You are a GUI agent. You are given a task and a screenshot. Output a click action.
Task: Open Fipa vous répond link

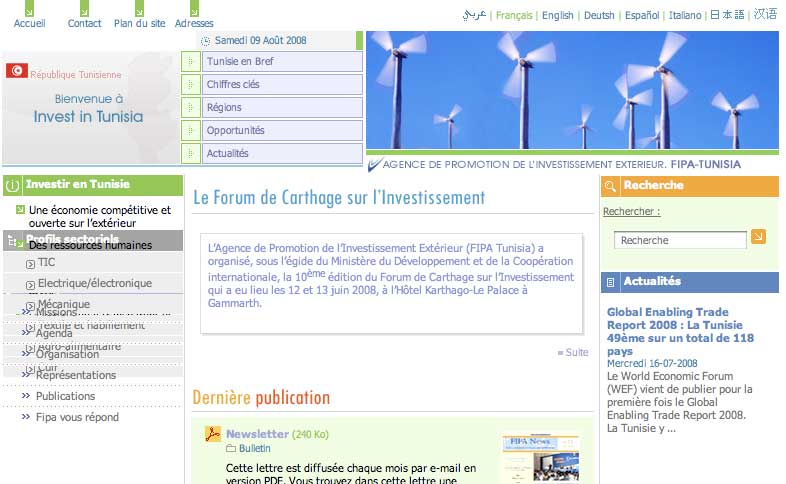click(x=77, y=417)
